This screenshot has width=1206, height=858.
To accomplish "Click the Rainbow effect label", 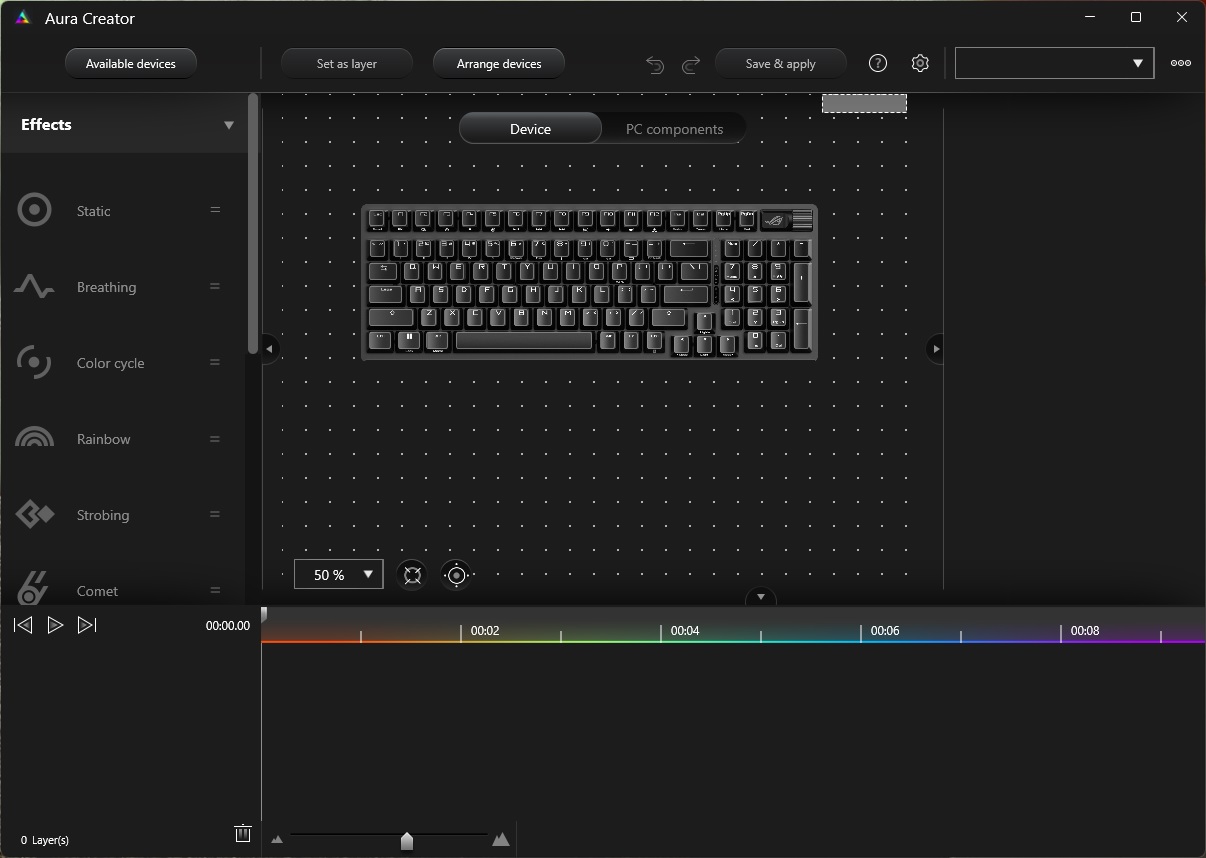I will (103, 439).
